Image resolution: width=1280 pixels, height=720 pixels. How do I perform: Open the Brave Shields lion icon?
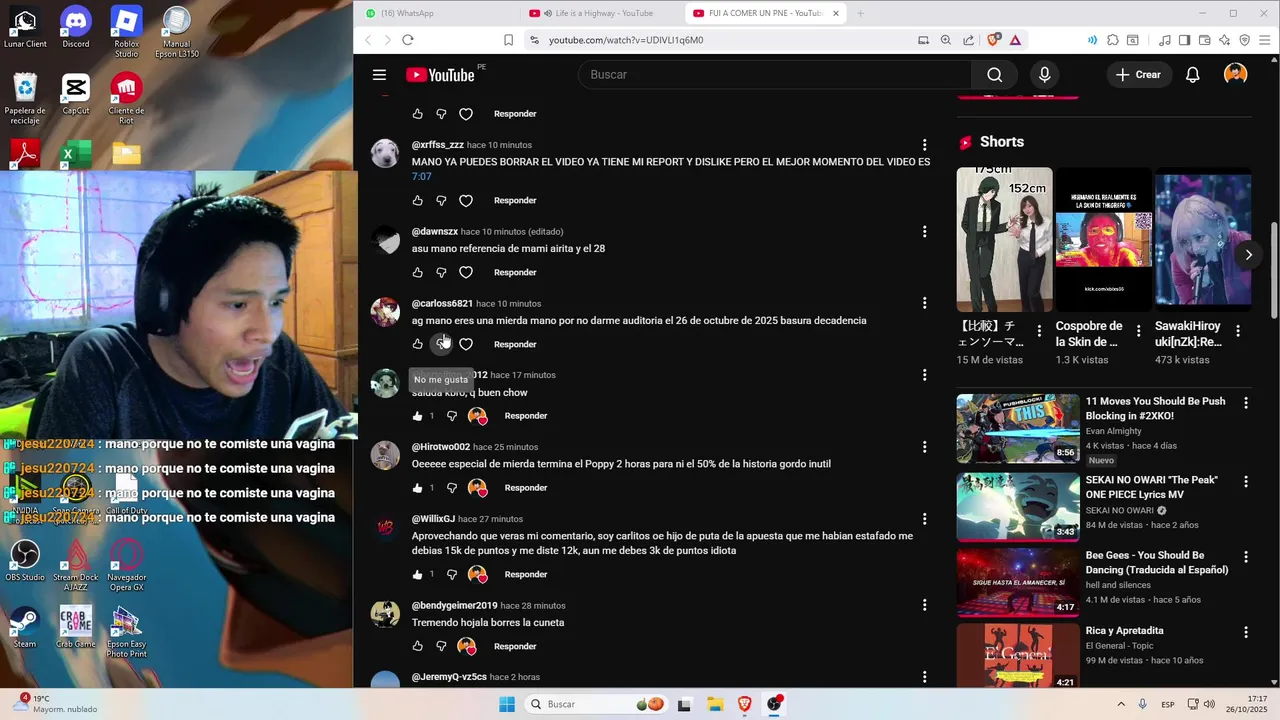coord(993,40)
